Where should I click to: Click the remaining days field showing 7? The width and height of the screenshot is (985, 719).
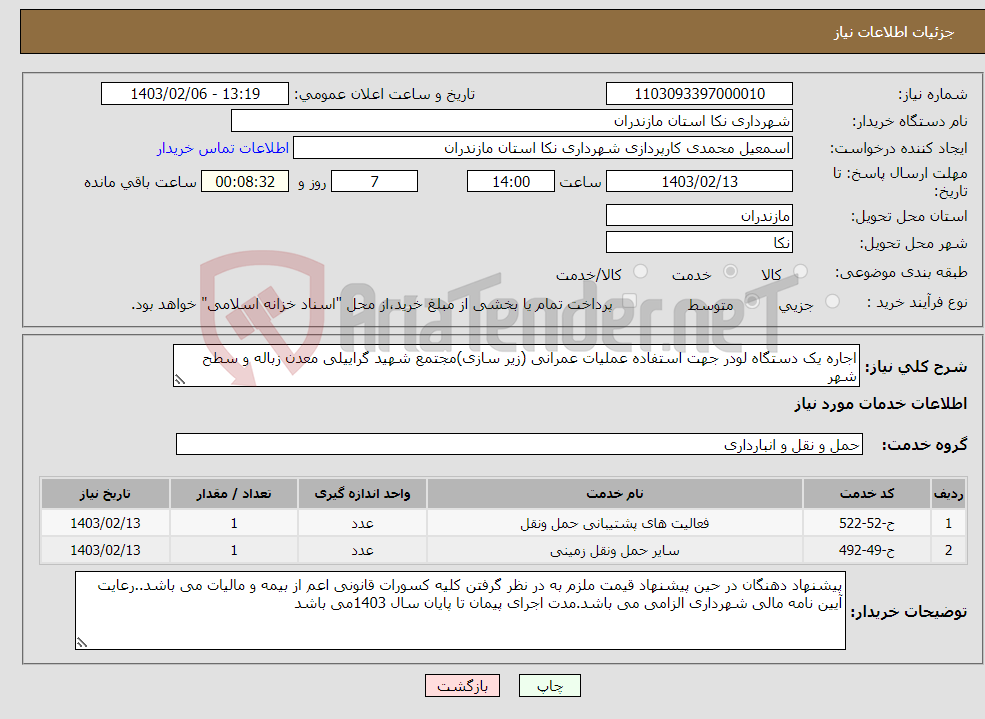point(374,181)
